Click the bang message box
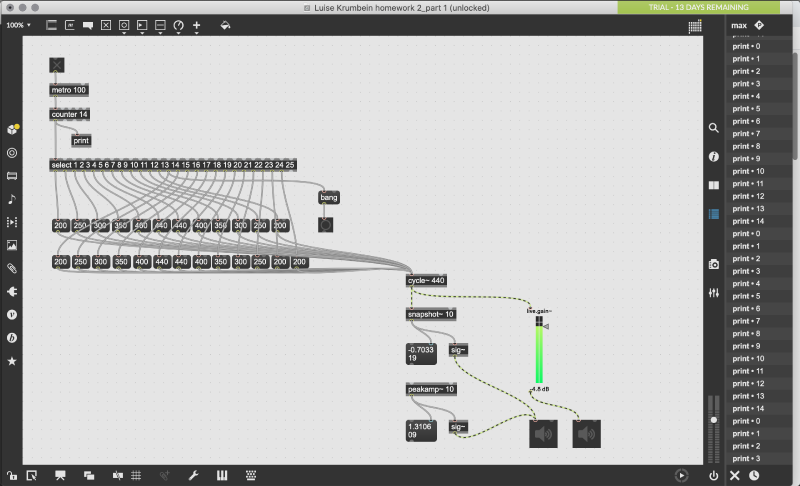 click(x=329, y=197)
